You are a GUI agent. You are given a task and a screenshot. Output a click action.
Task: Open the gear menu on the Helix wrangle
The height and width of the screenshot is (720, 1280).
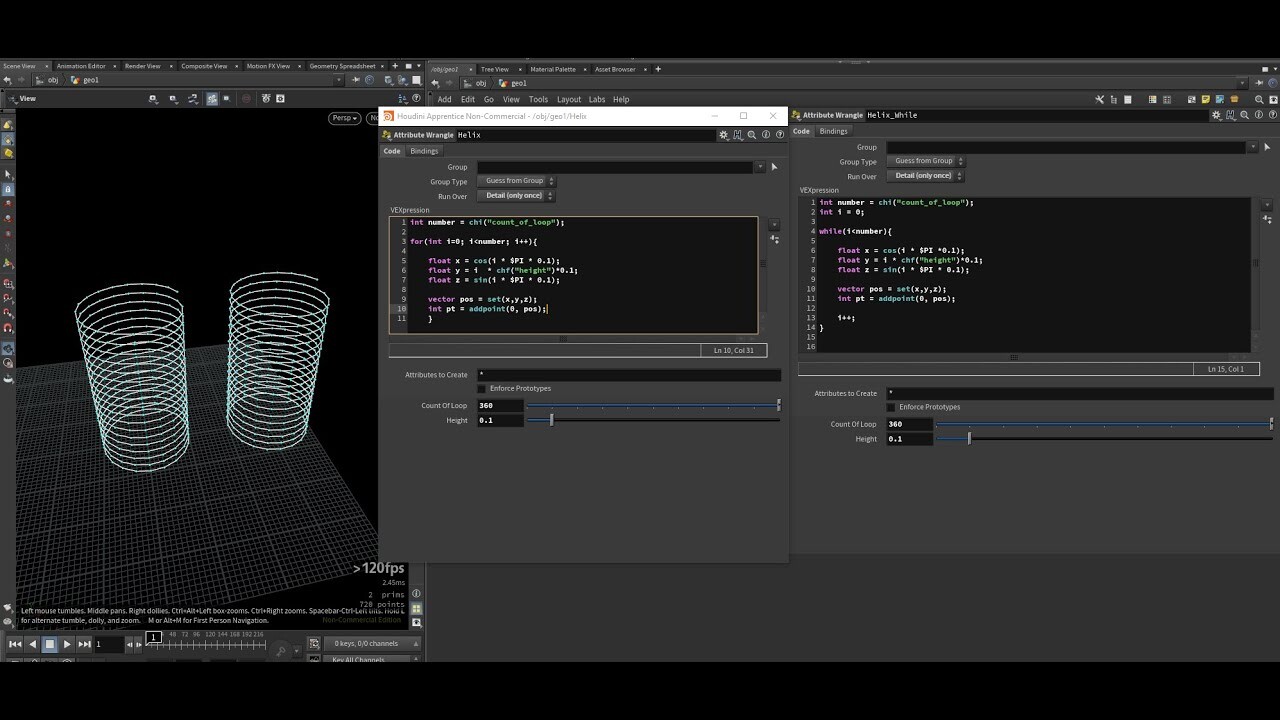723,134
